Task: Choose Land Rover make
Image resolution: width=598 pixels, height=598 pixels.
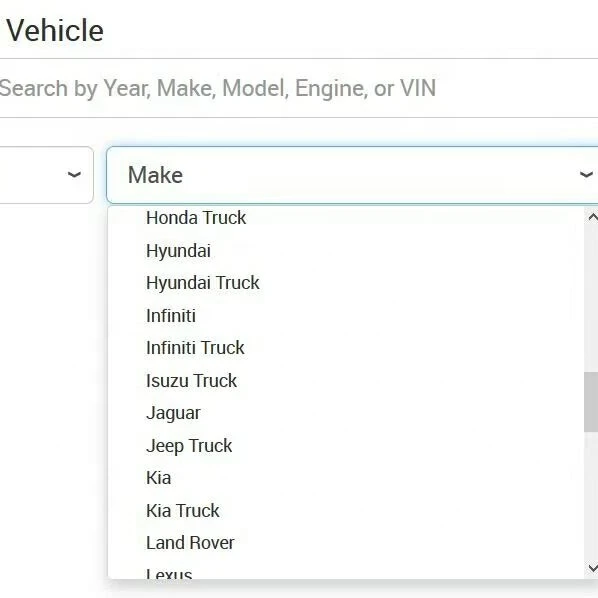Action: pyautogui.click(x=346, y=543)
